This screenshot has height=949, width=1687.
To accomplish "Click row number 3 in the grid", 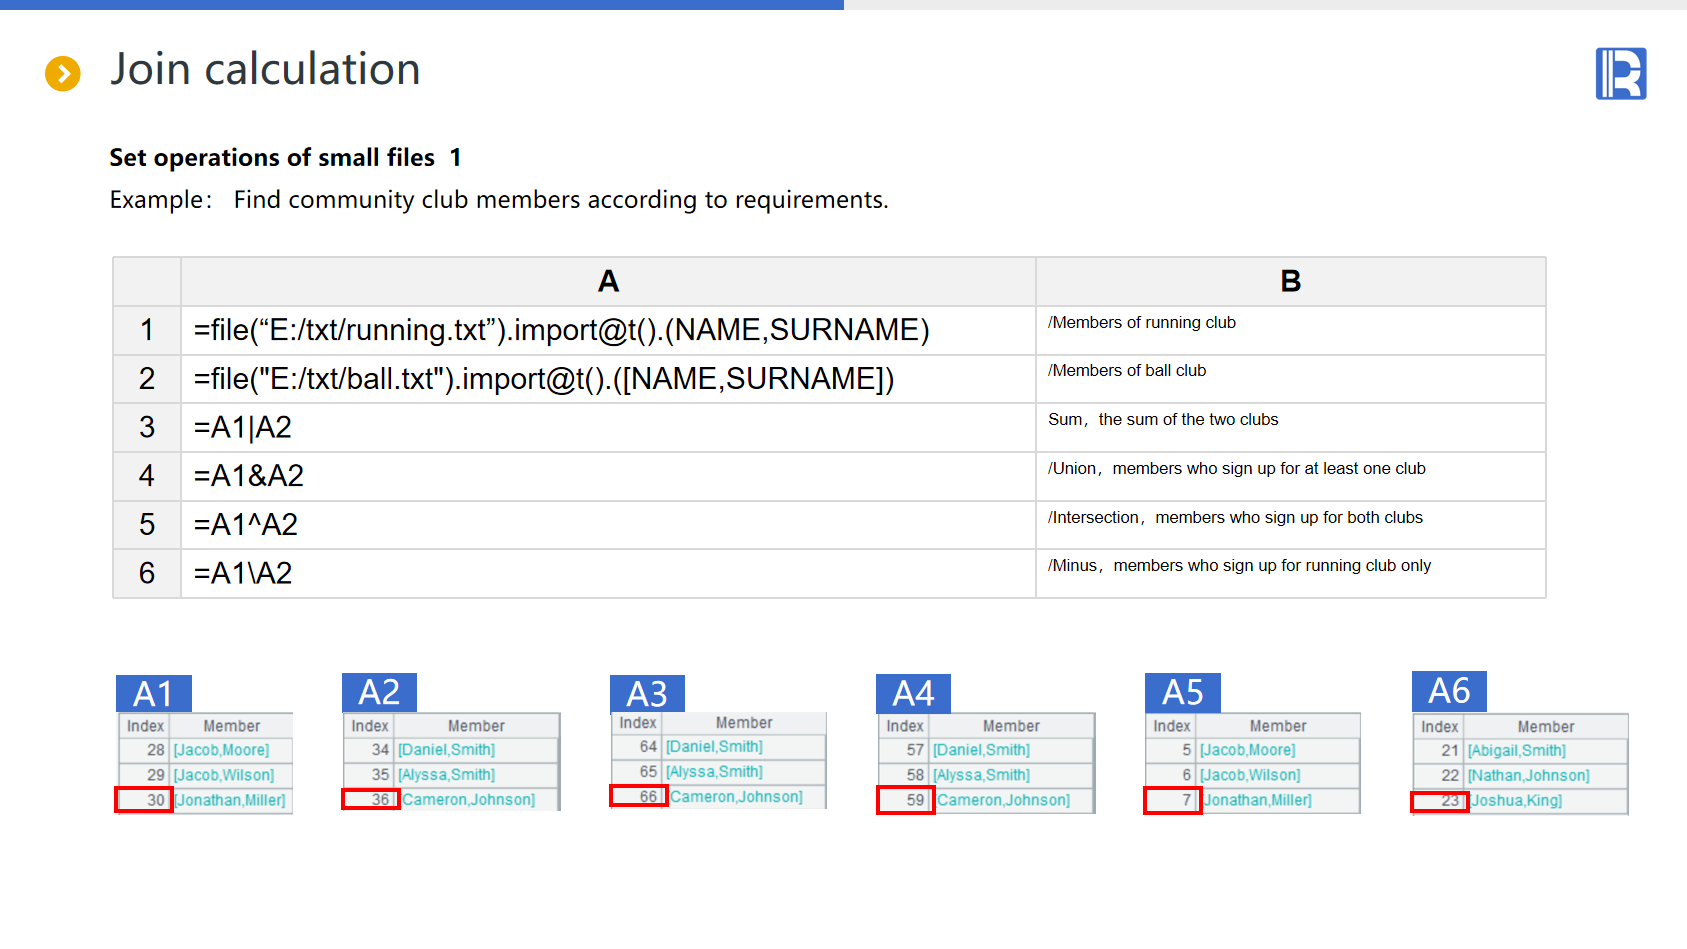I will point(147,428).
